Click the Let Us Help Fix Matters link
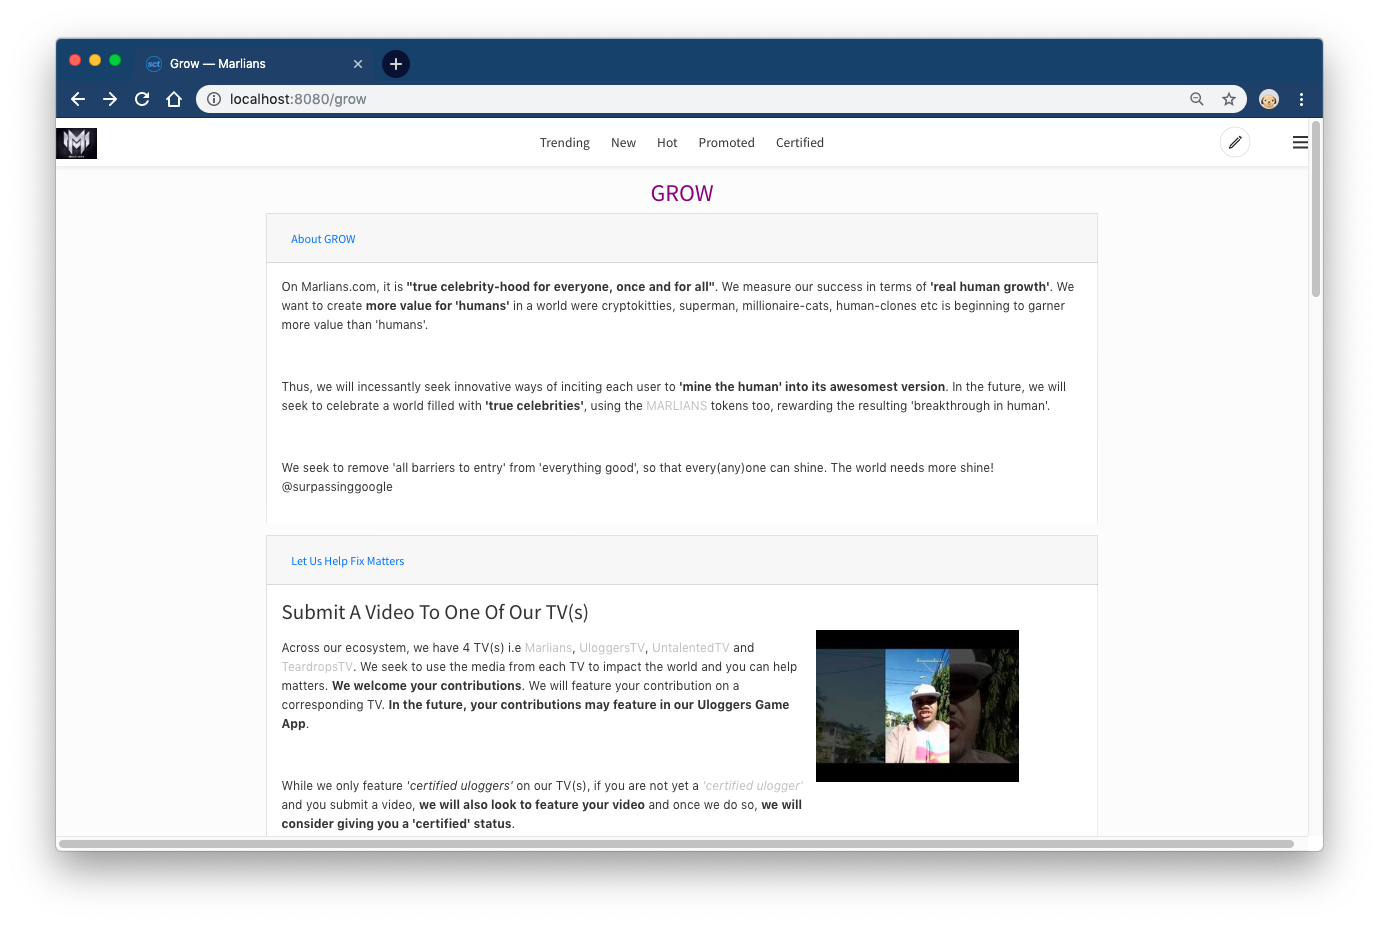The height and width of the screenshot is (925, 1379). pyautogui.click(x=348, y=561)
